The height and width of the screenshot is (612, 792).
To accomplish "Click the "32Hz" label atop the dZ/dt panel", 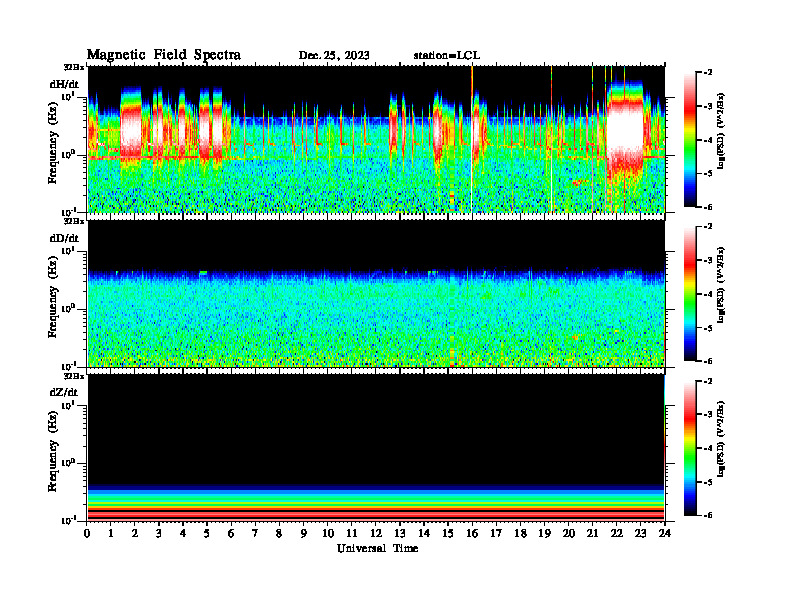I will [74, 376].
